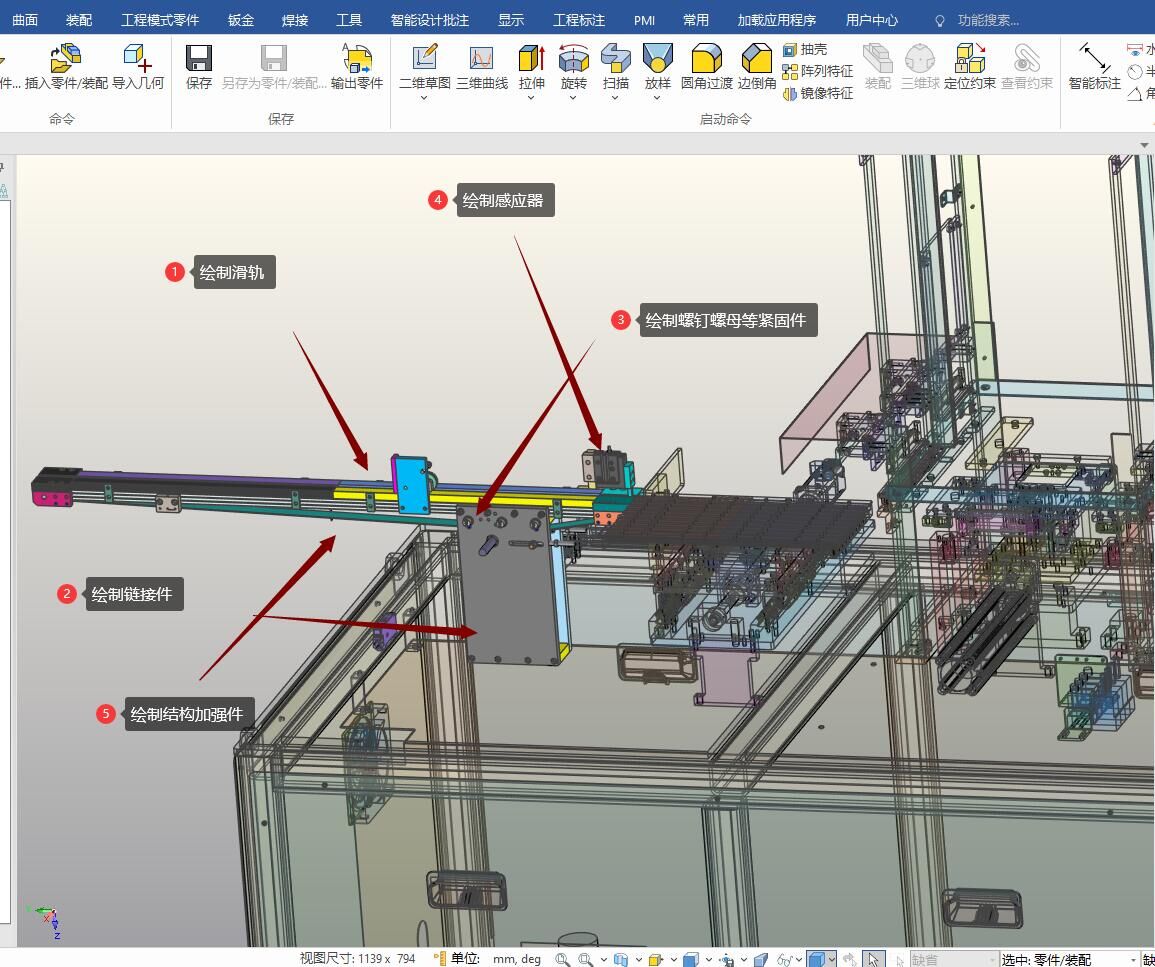Click the 镜像特征 mirror feature button
1155x967 pixels.
(818, 93)
